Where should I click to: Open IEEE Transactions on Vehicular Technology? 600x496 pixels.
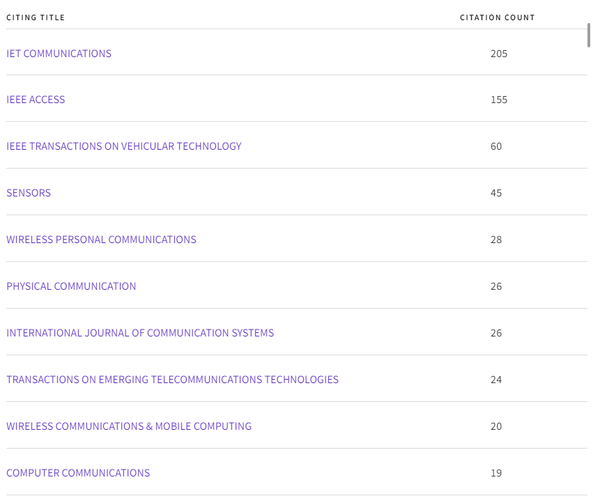(x=124, y=146)
